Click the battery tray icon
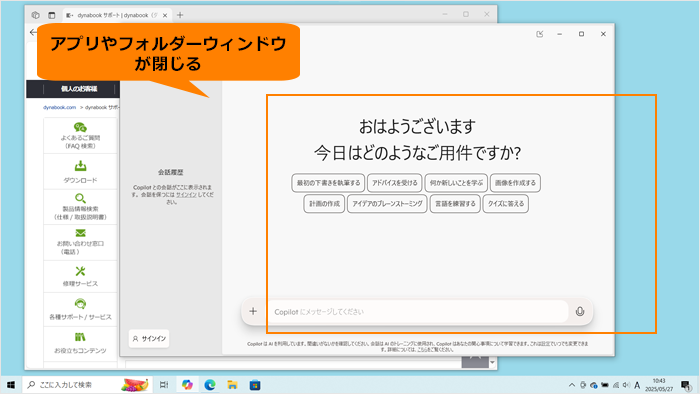 point(605,385)
